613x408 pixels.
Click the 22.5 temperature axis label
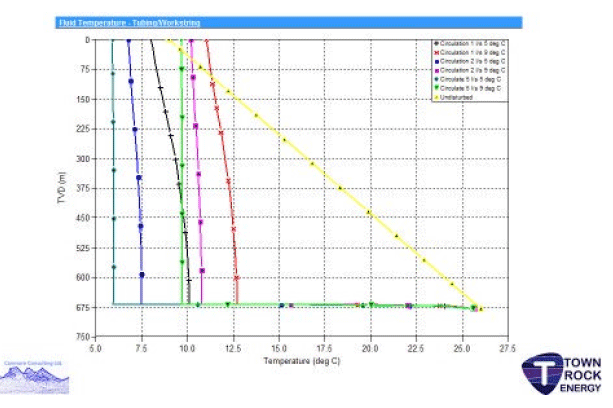416,348
